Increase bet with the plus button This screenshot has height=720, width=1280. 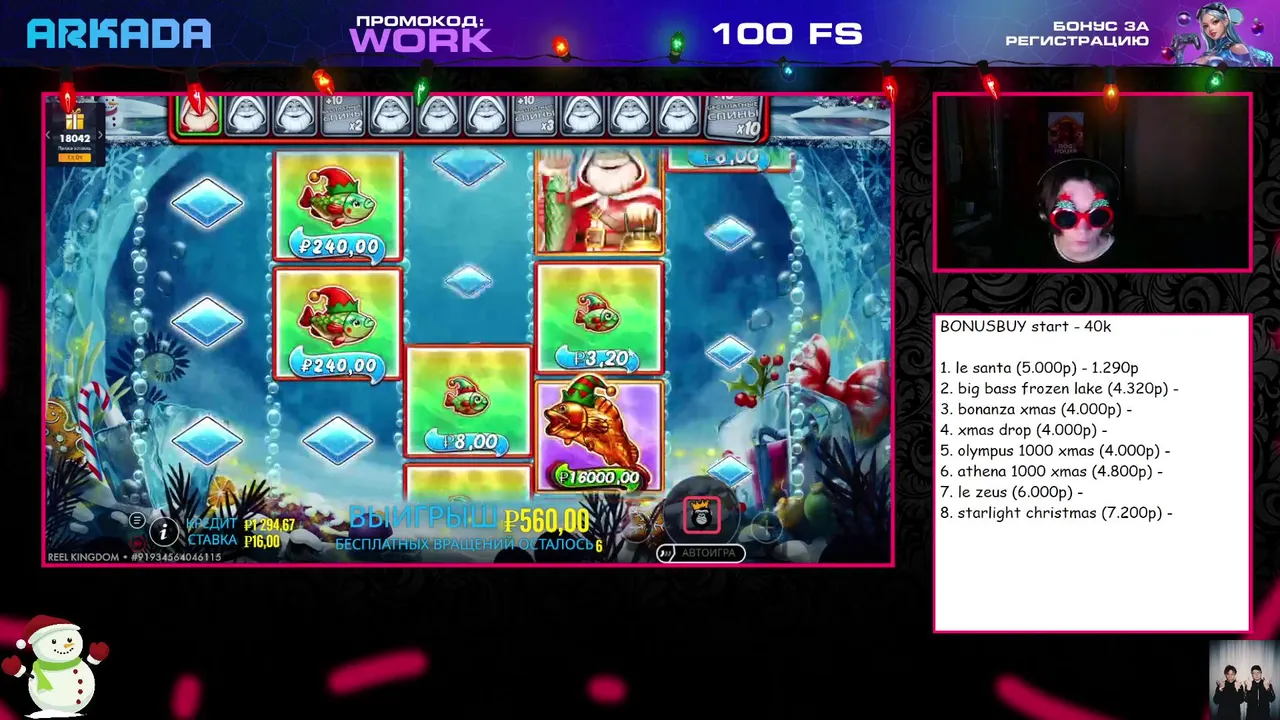(765, 526)
